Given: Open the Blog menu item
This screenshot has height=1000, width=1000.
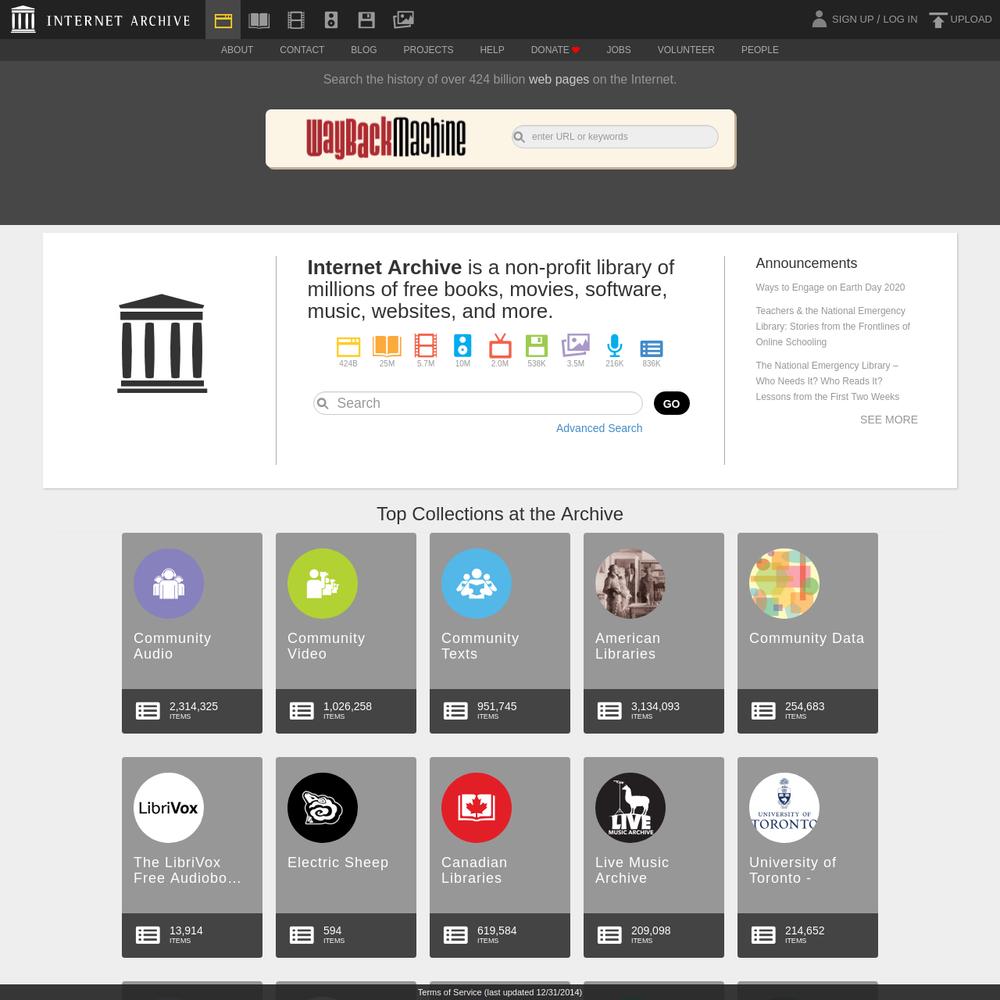Looking at the screenshot, I should 364,50.
